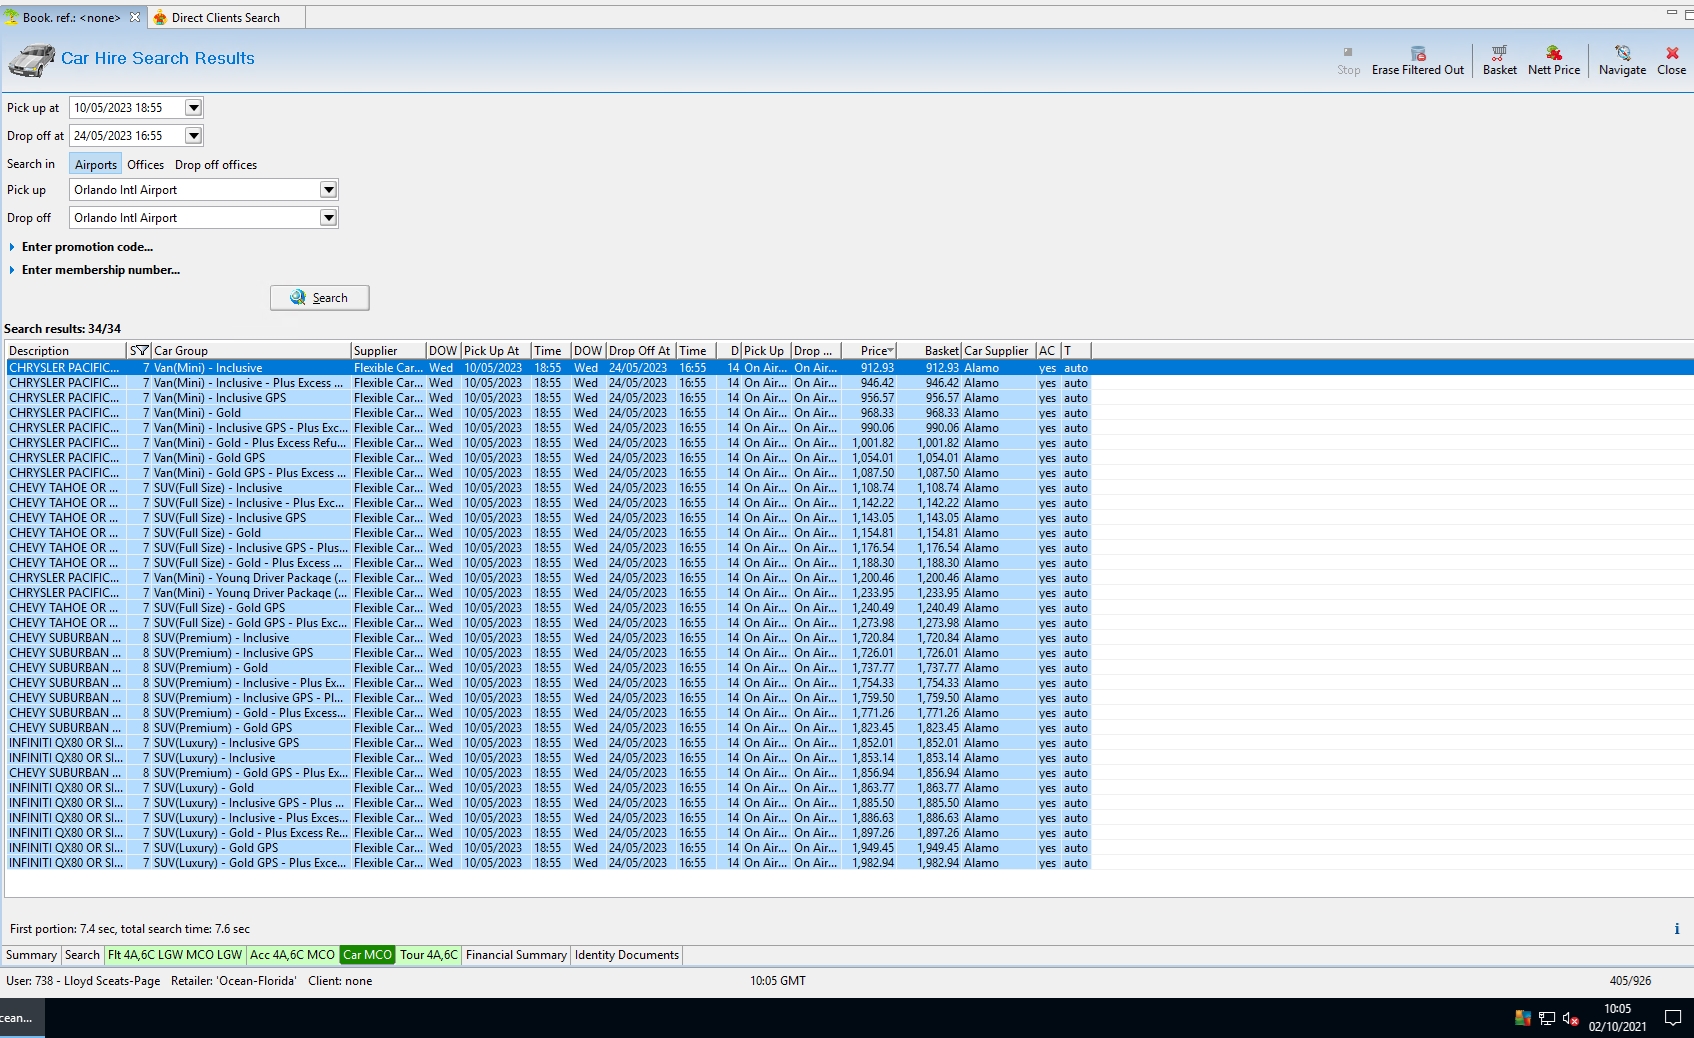Open the Identity Documents tab
1694x1038 pixels.
[627, 955]
